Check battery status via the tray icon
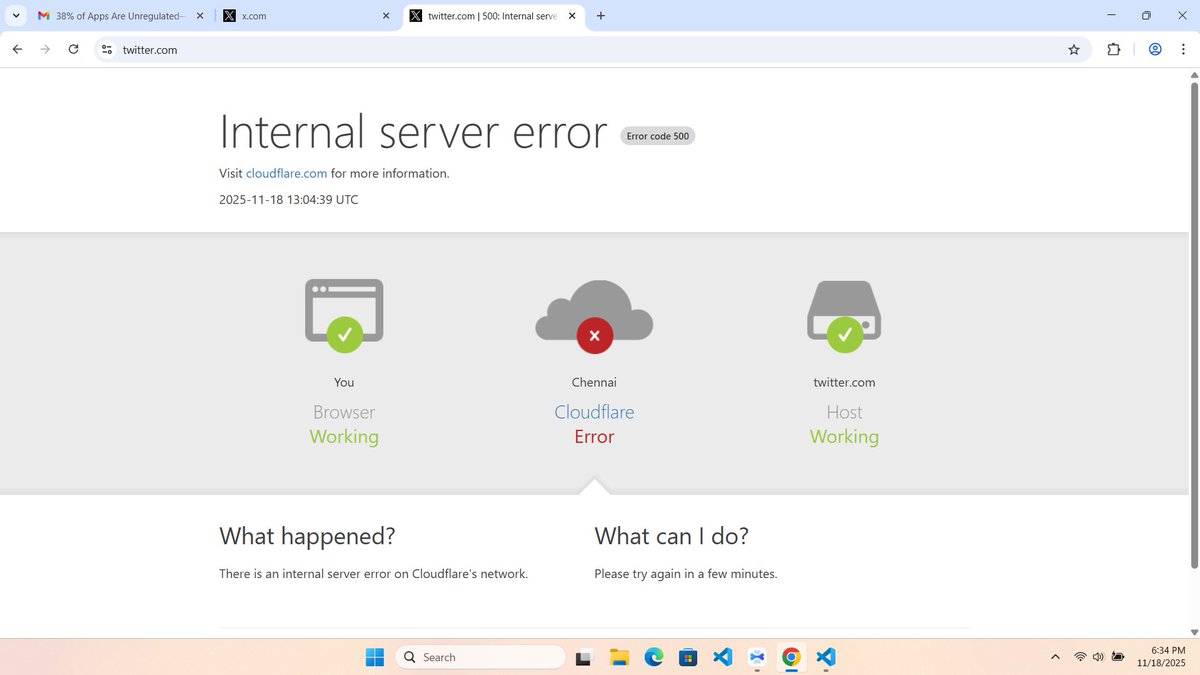The image size is (1200, 675). click(x=1118, y=657)
